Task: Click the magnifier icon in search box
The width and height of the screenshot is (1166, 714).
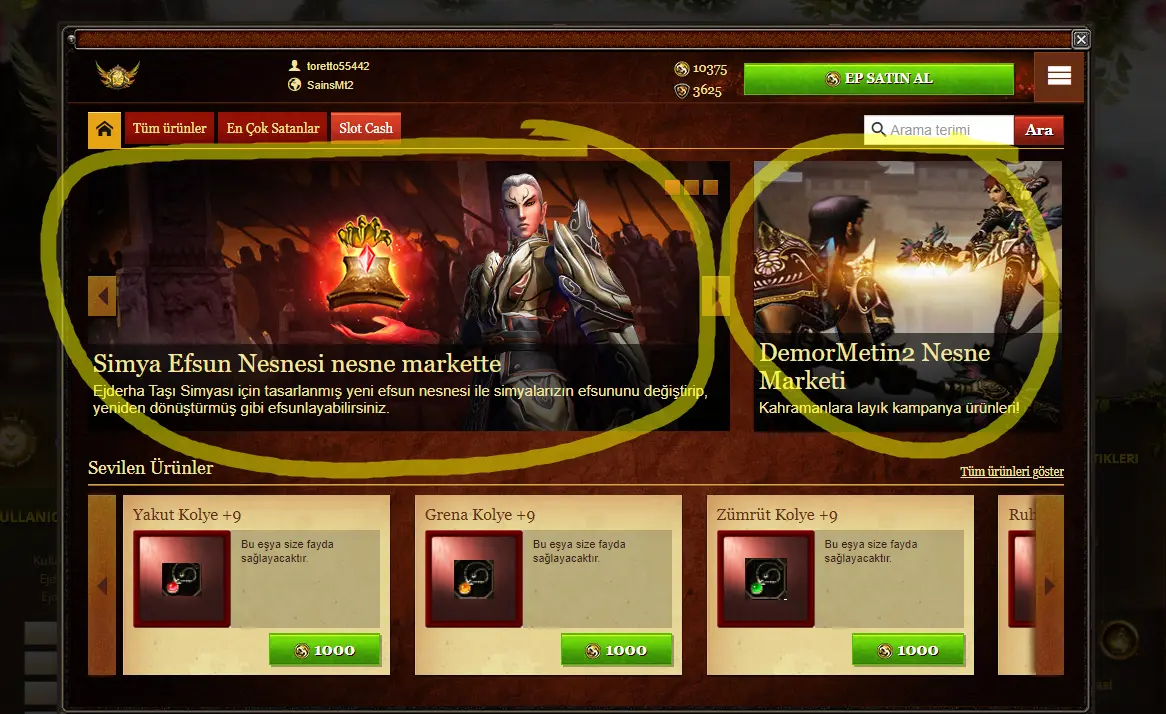Action: pos(878,129)
